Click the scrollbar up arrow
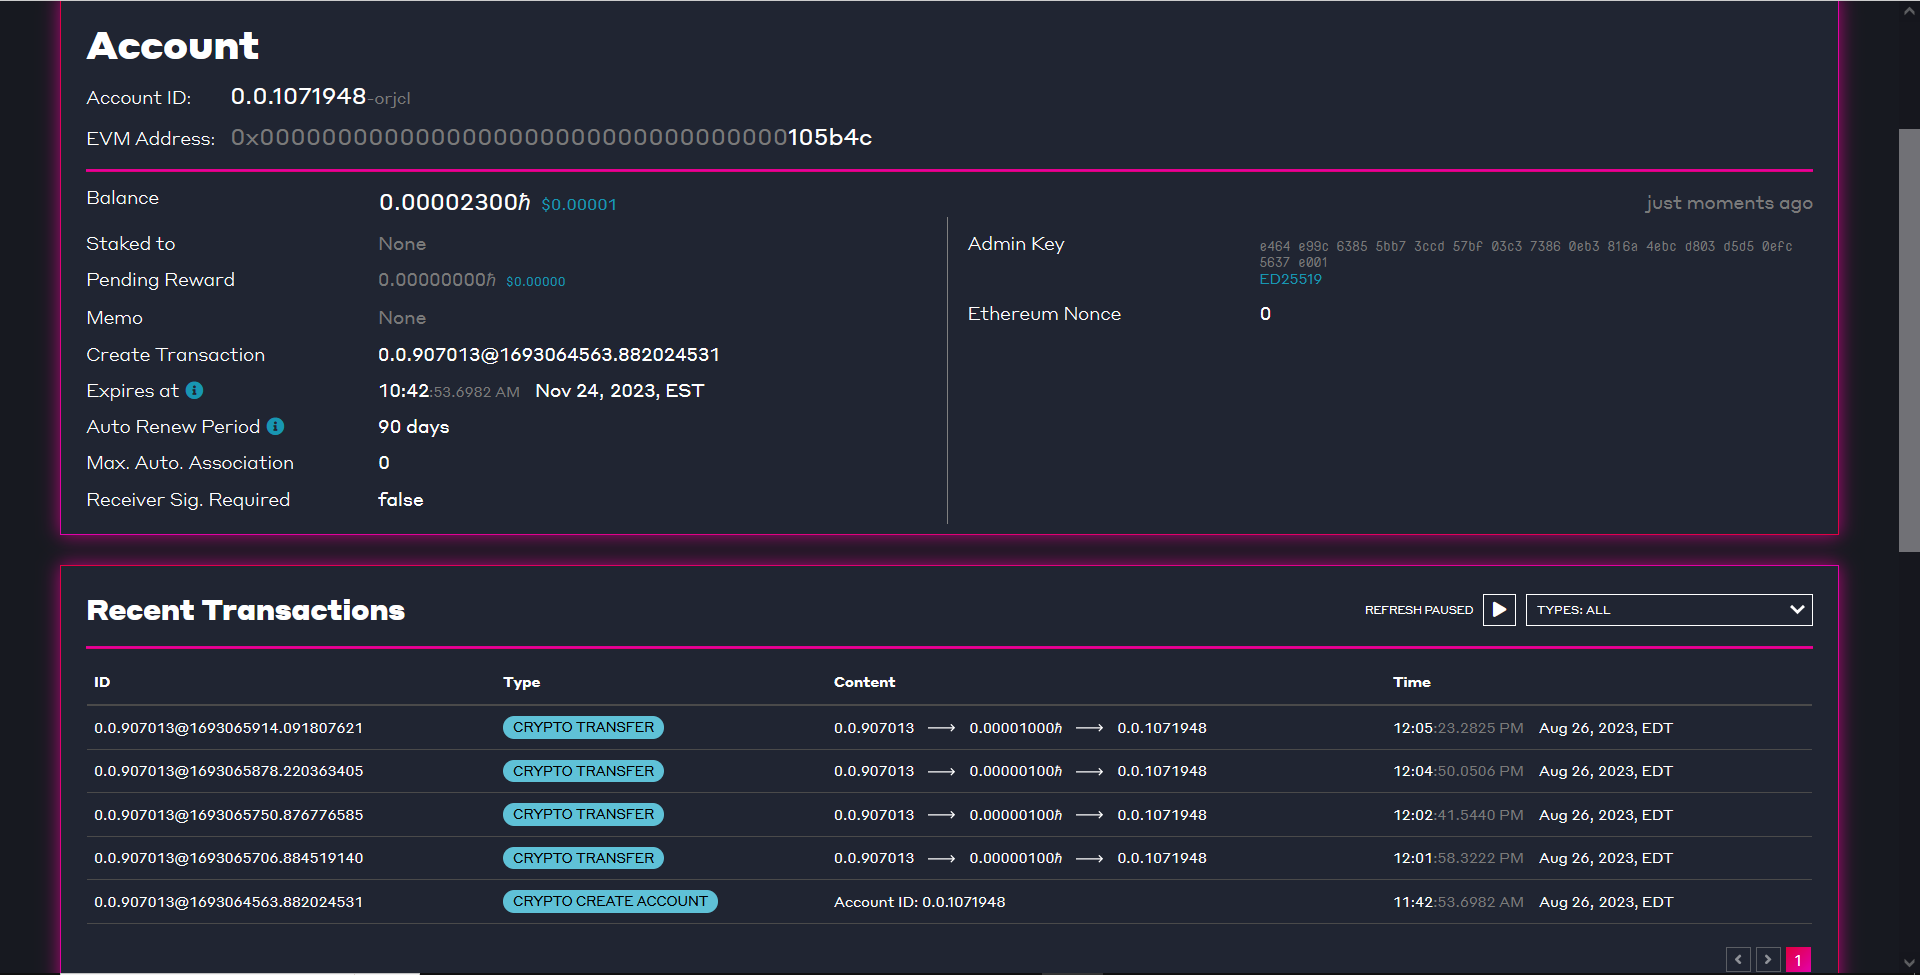Screen dimensions: 1920x975 (x=1909, y=11)
